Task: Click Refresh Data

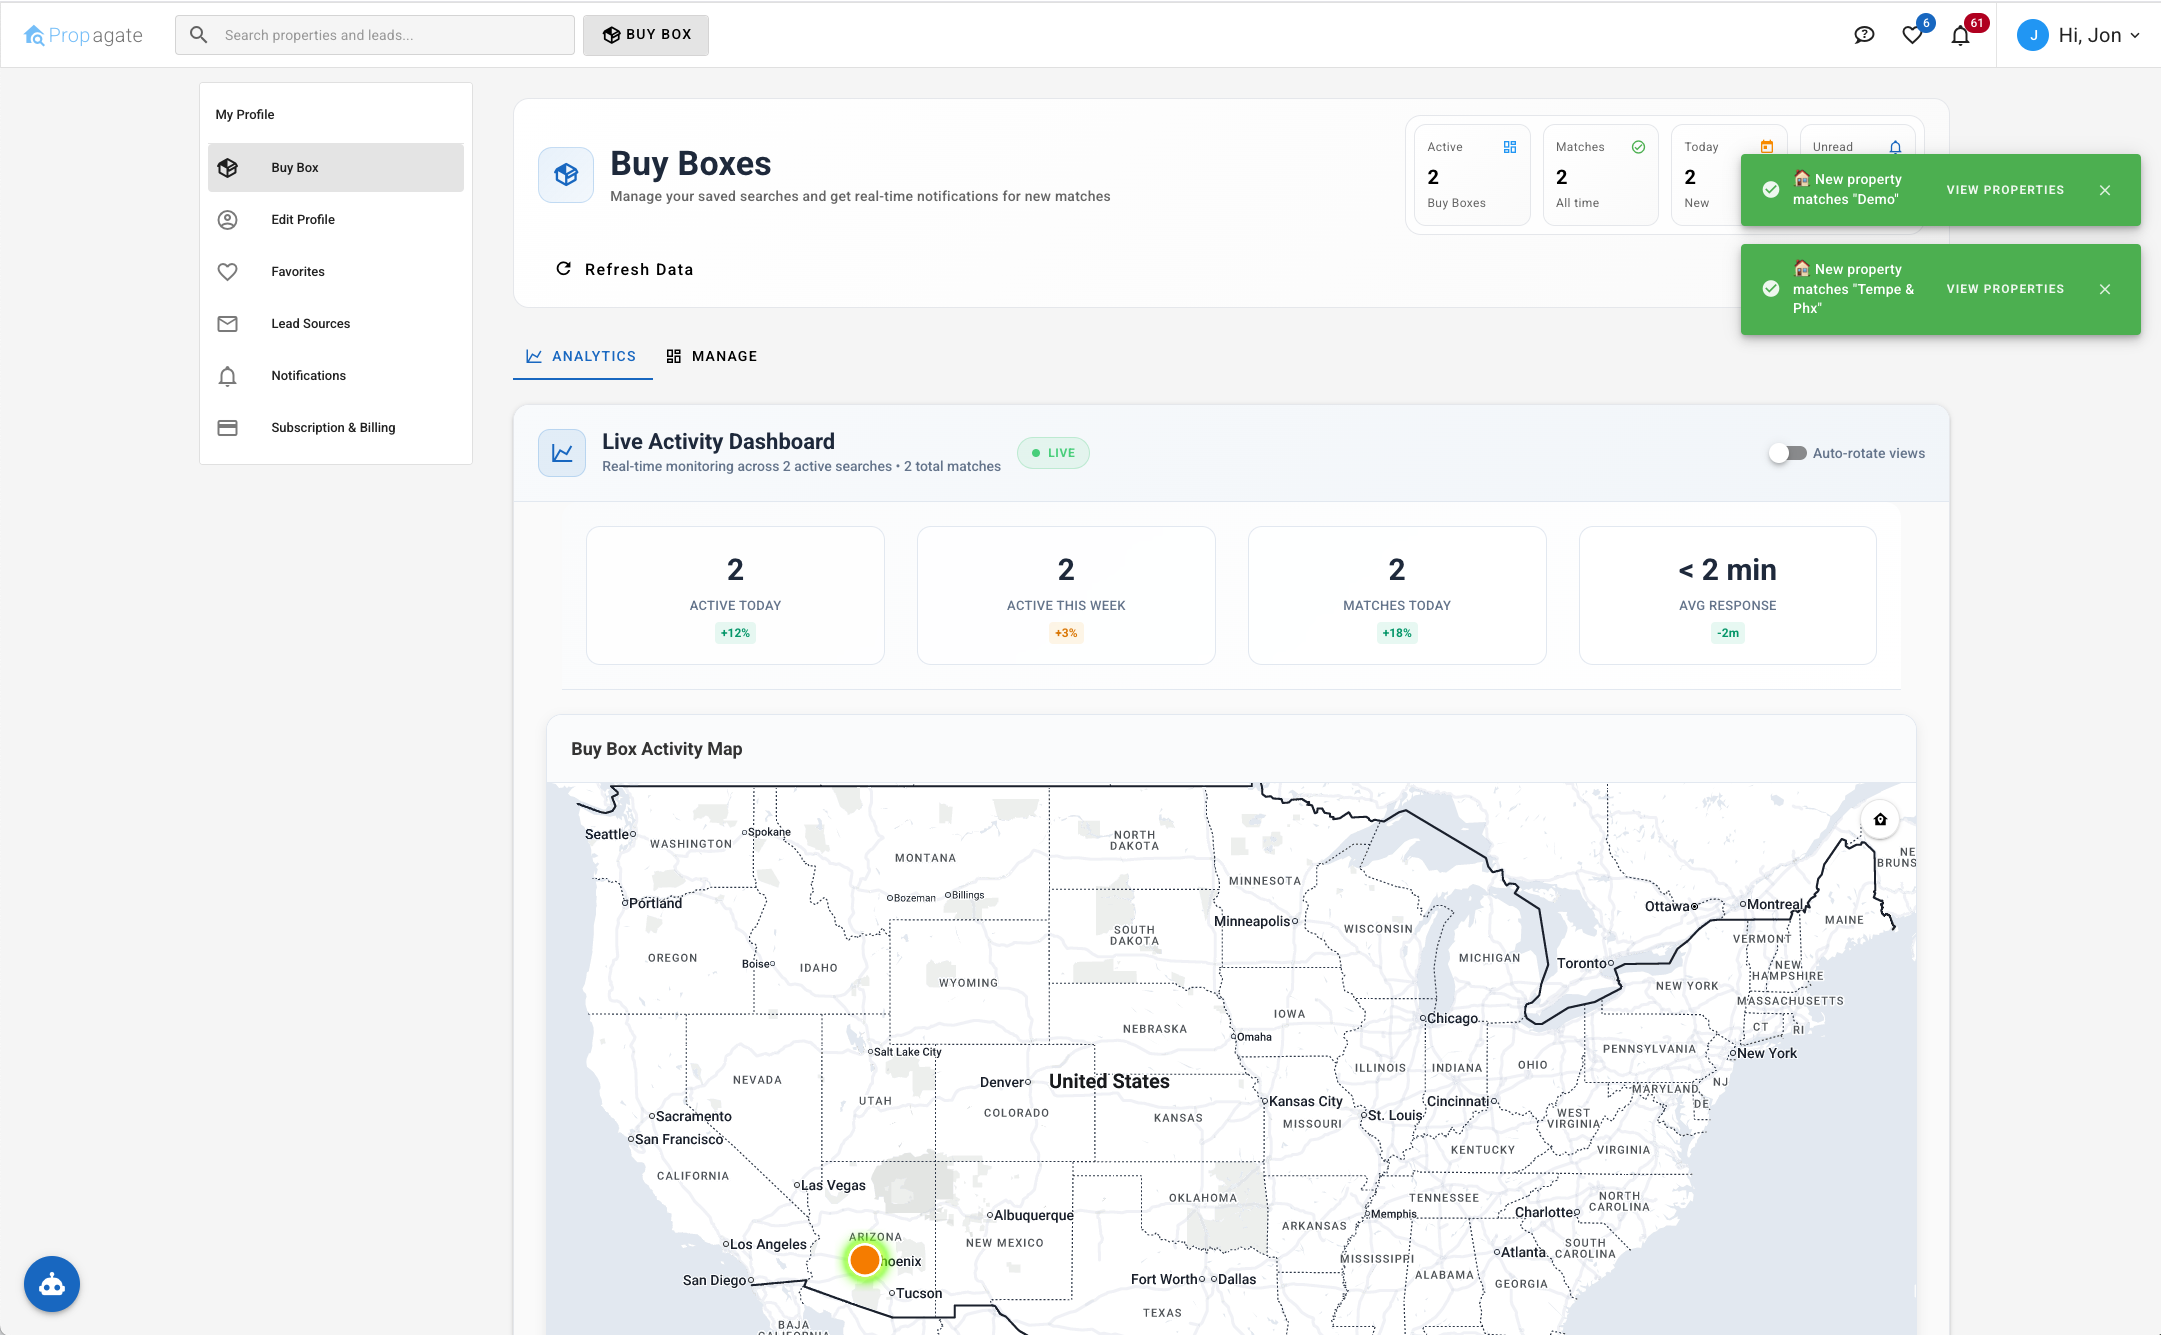Action: (624, 268)
